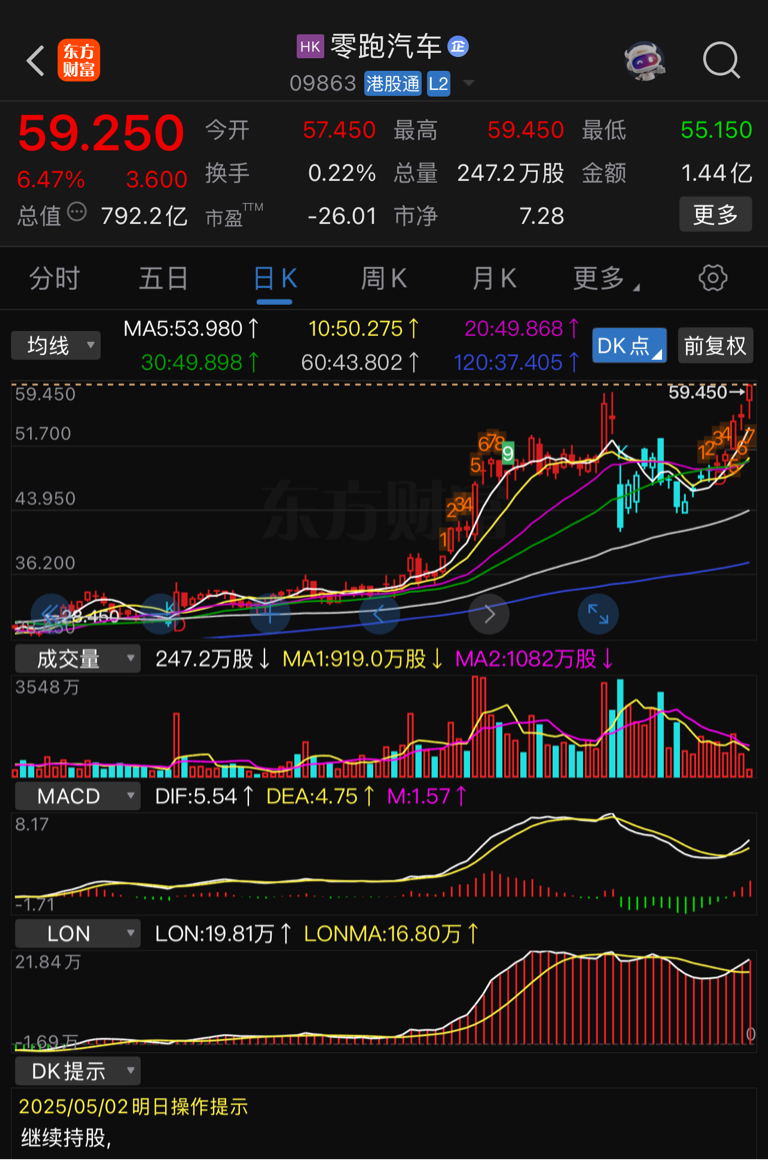Tap the 60:43.802 MA readout
Viewport: 768px width, 1160px height.
point(360,362)
